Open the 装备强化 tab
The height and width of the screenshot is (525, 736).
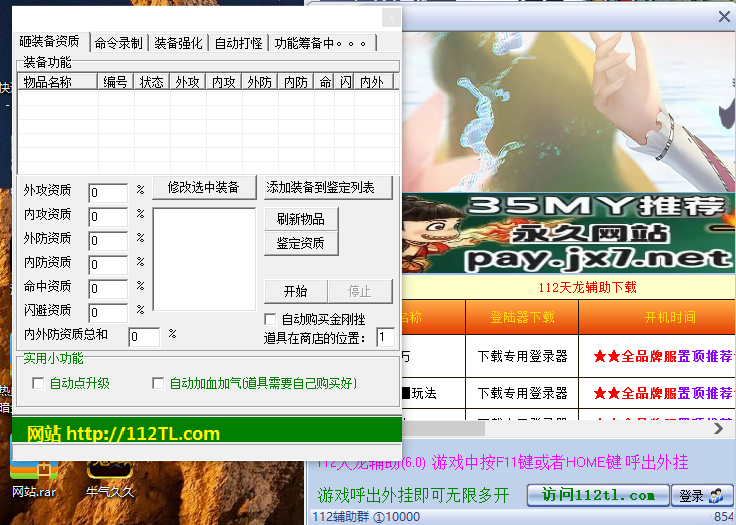(x=179, y=43)
